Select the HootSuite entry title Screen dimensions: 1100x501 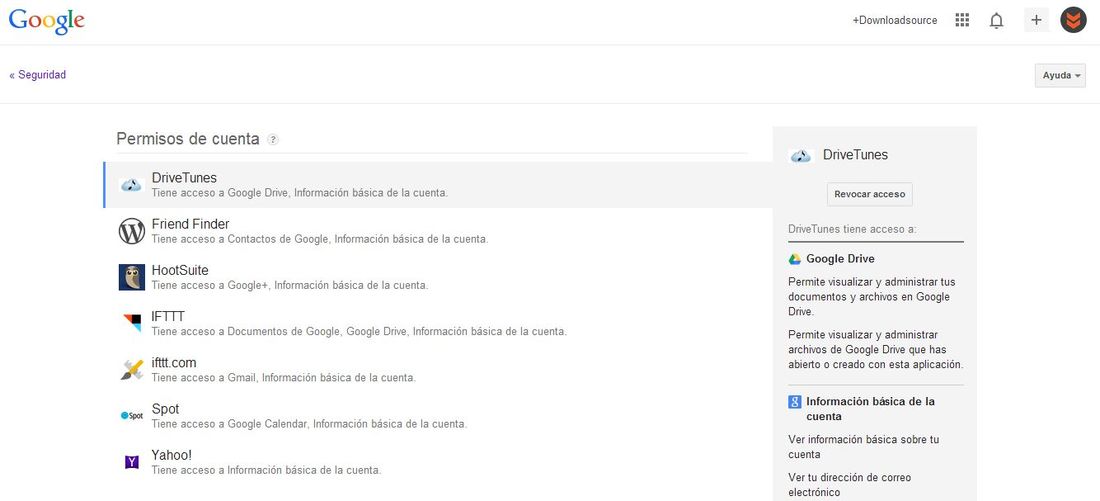pos(180,270)
